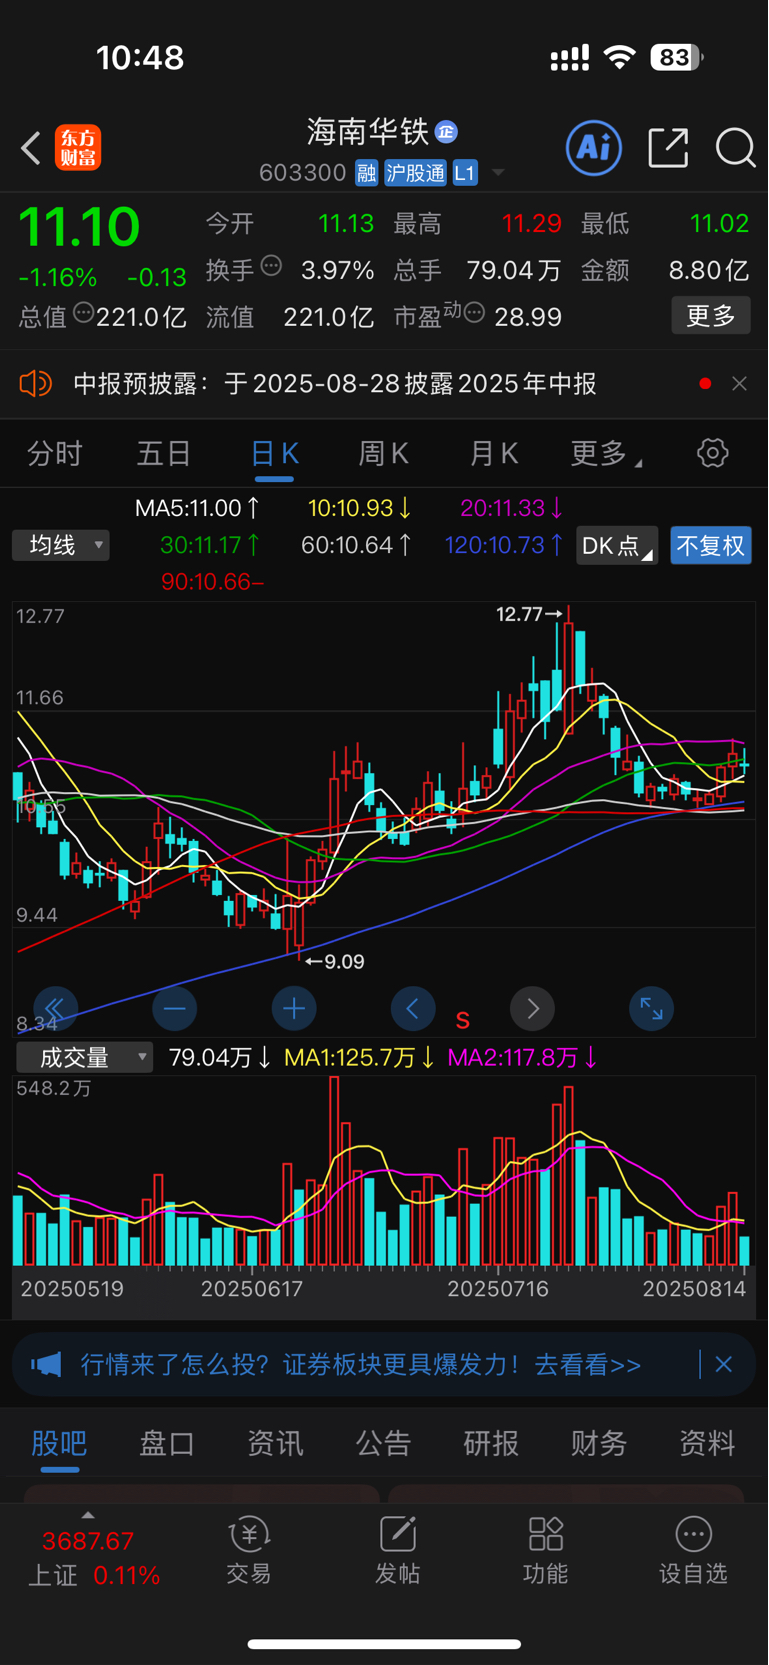Zoom out the K-line chart
Screen dimensions: 769x1665
tap(174, 1009)
